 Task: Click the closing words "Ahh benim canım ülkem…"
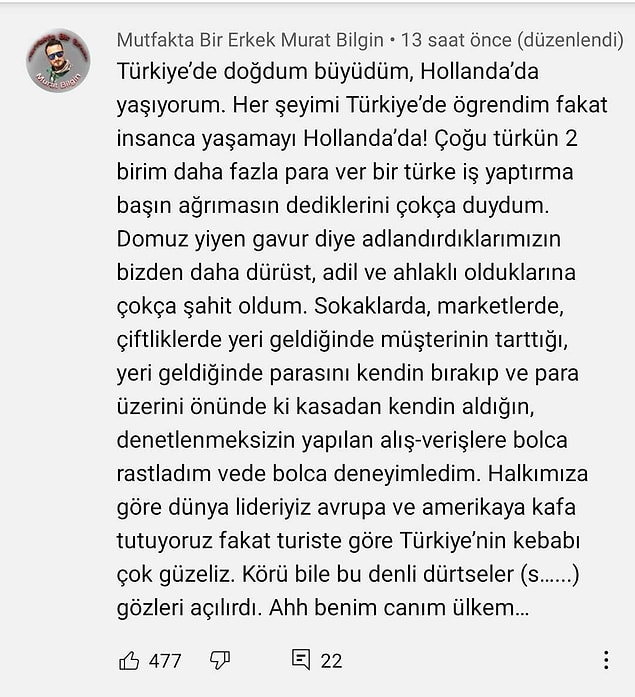tap(399, 608)
